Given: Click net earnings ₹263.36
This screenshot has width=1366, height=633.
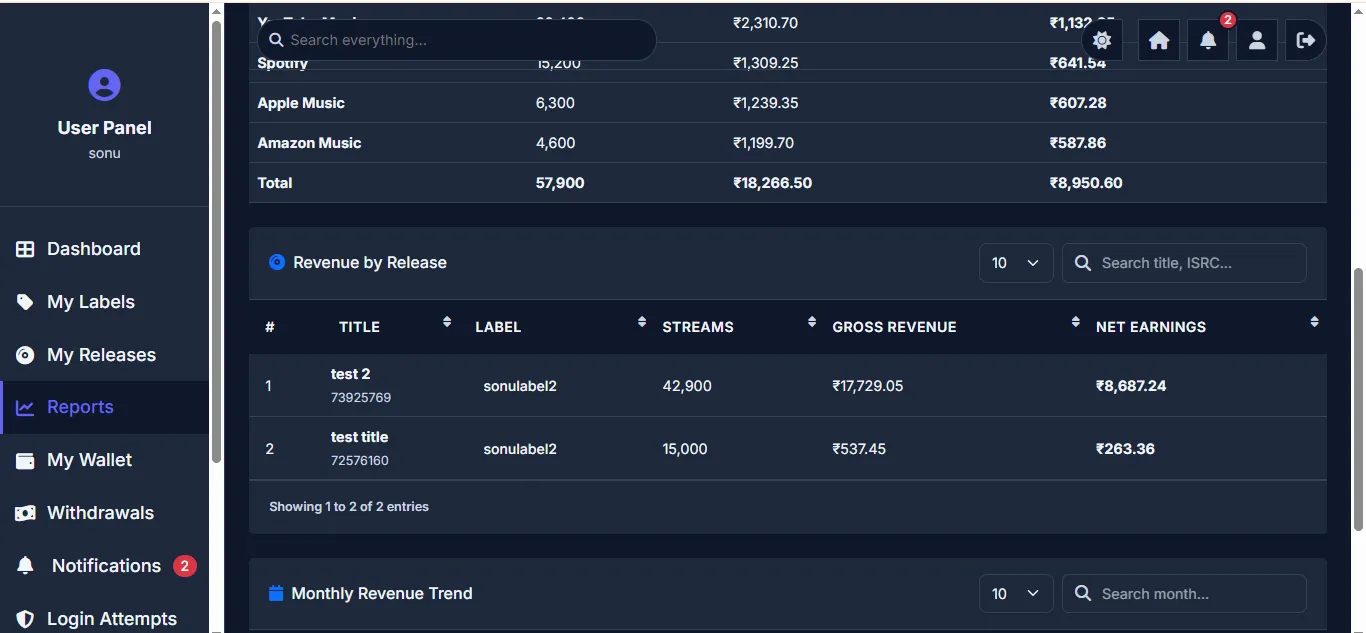Looking at the screenshot, I should pyautogui.click(x=1125, y=449).
